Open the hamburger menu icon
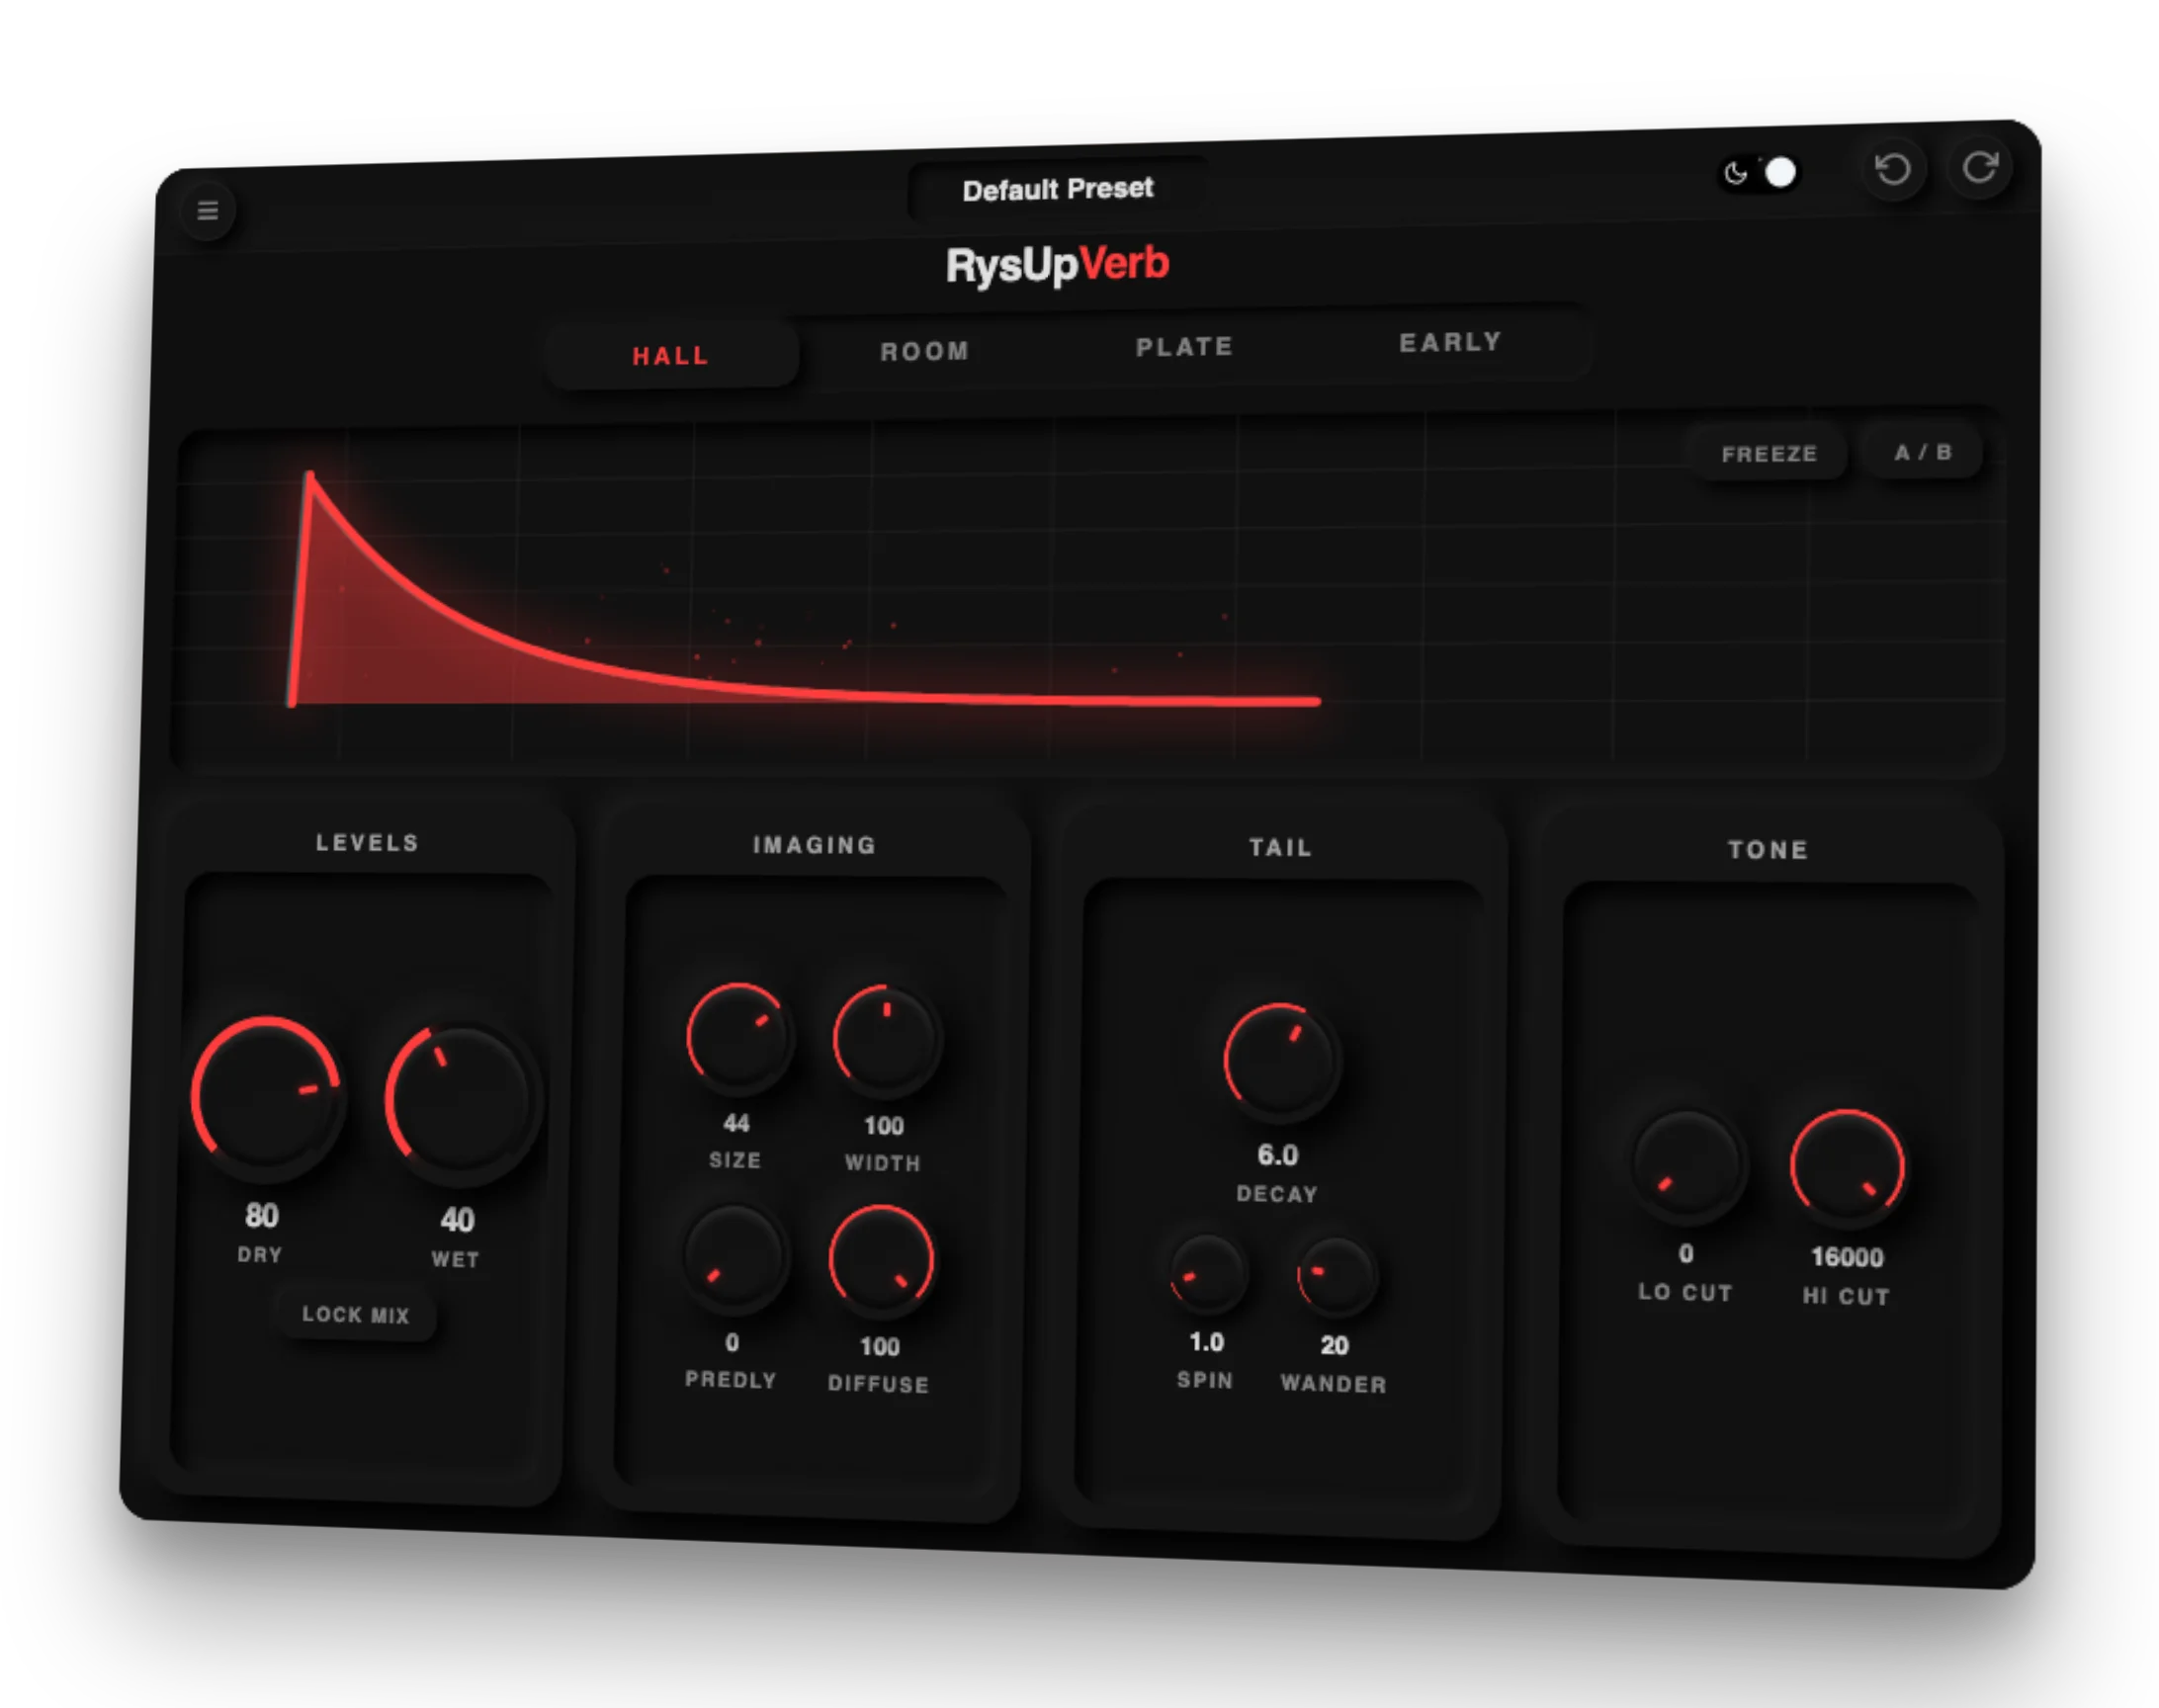Screen dimensions: 2159x1708 click(208, 211)
